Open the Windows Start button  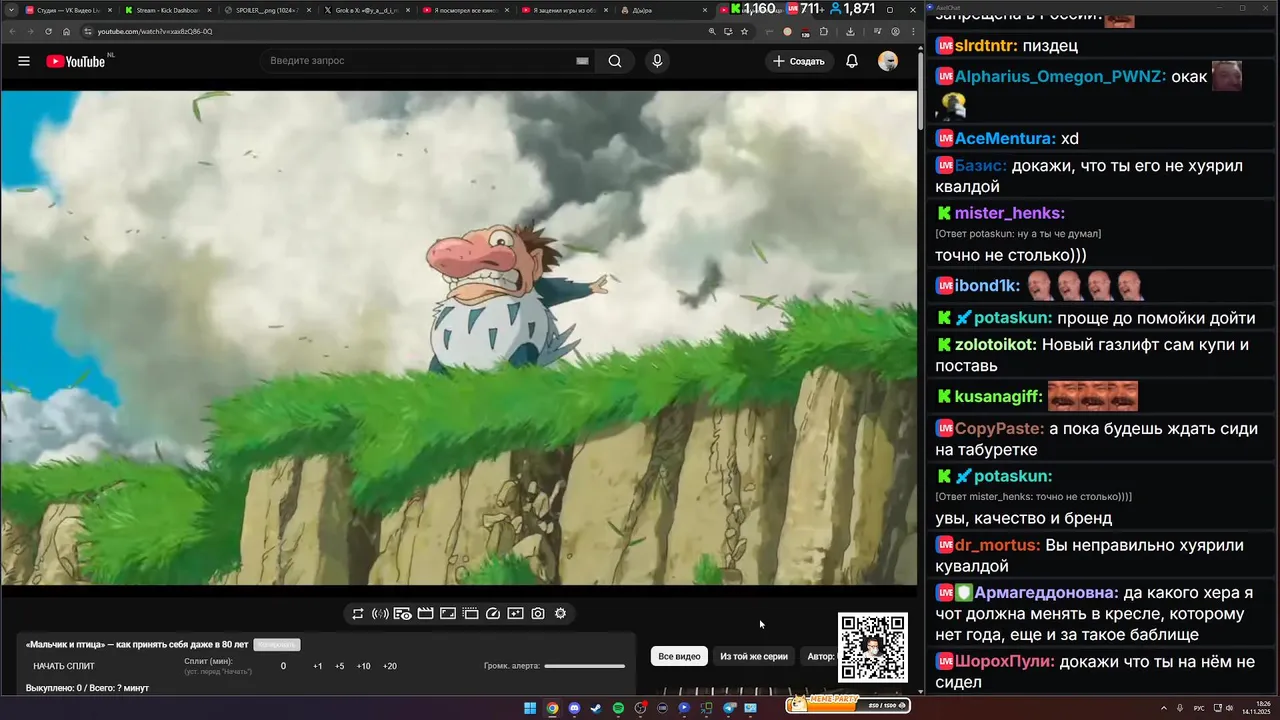[530, 708]
